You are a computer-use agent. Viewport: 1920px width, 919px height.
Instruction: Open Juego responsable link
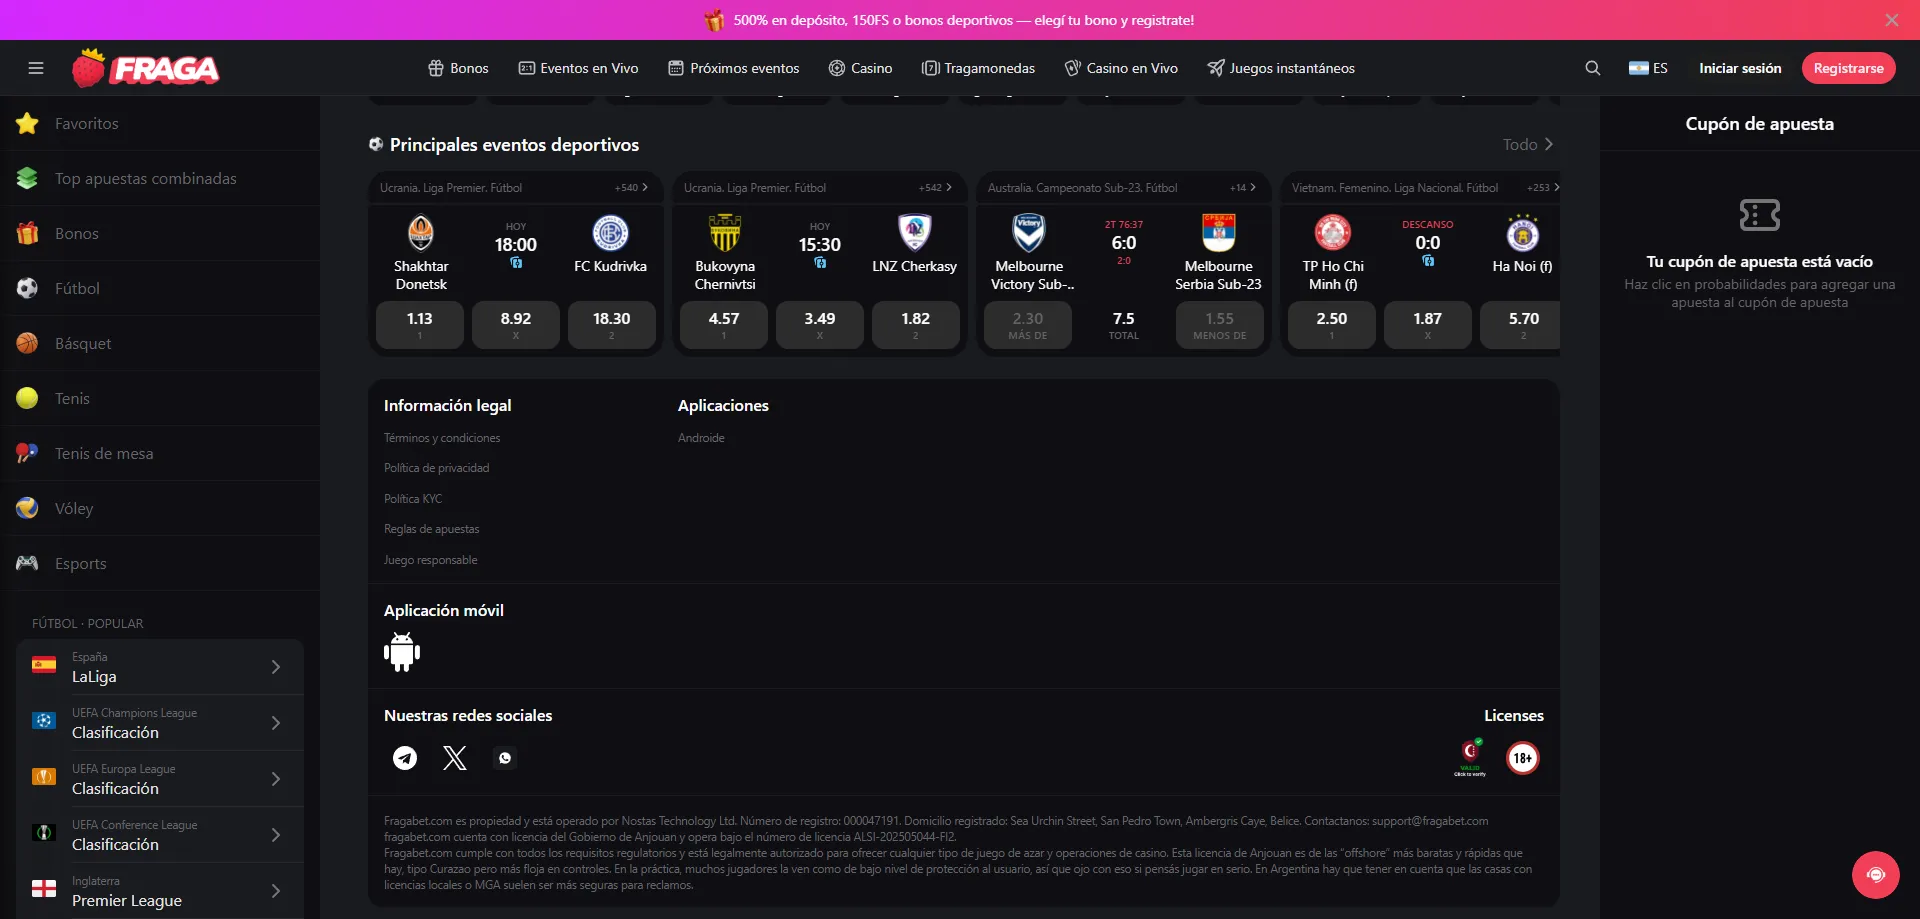[x=431, y=560]
